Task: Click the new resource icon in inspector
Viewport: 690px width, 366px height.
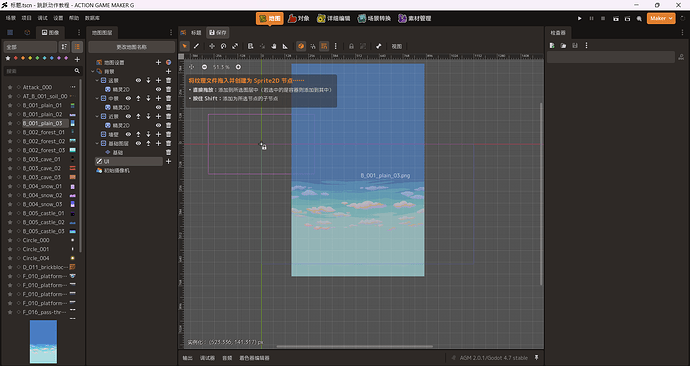Action: point(552,46)
